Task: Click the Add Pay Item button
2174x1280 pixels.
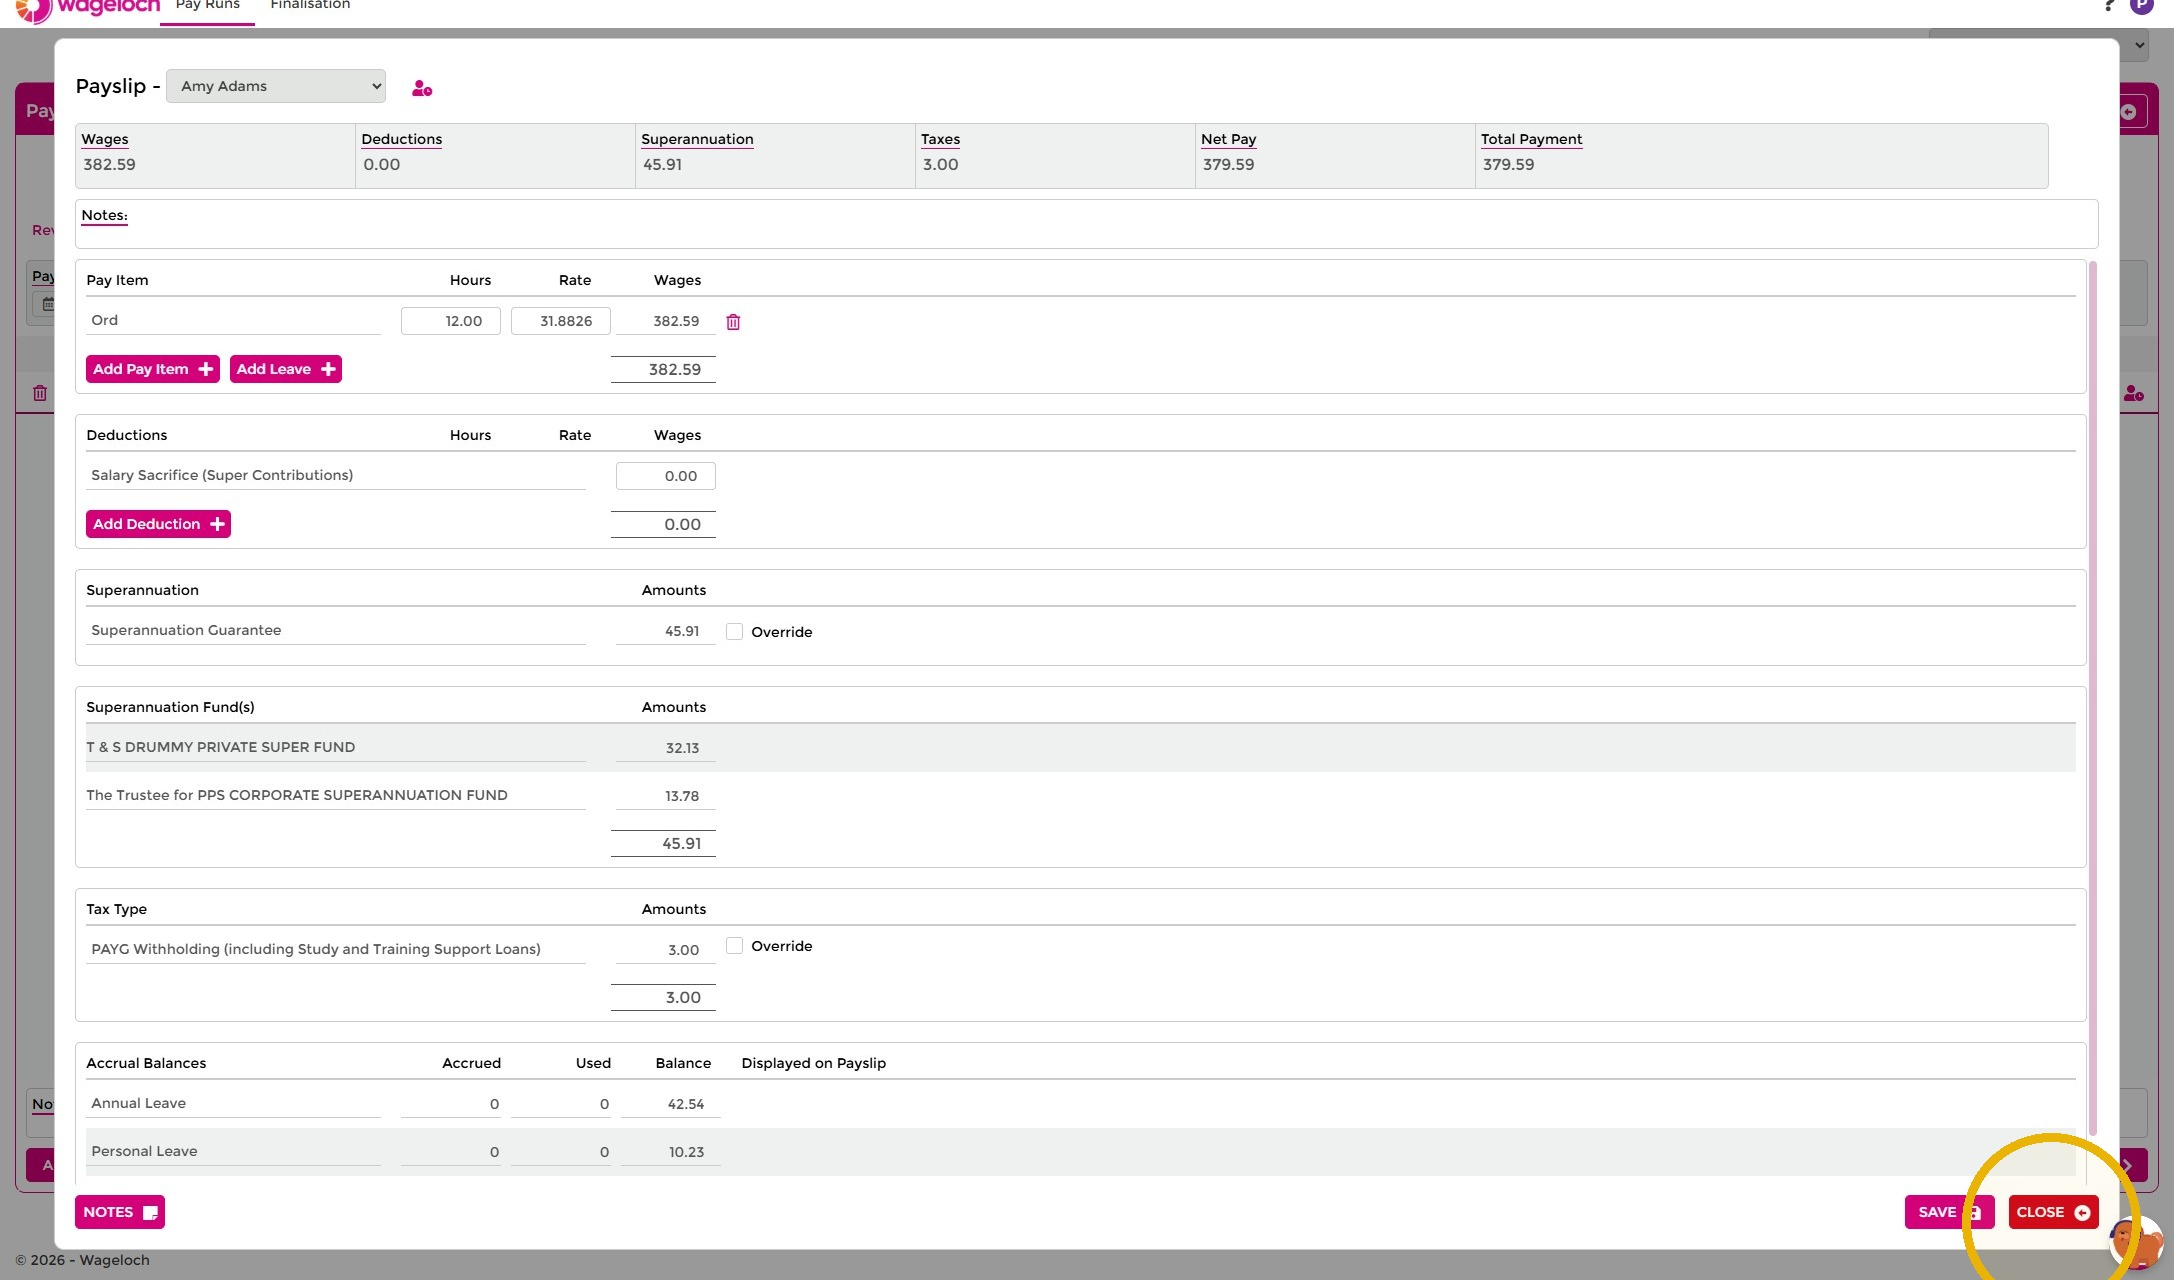Action: point(152,369)
